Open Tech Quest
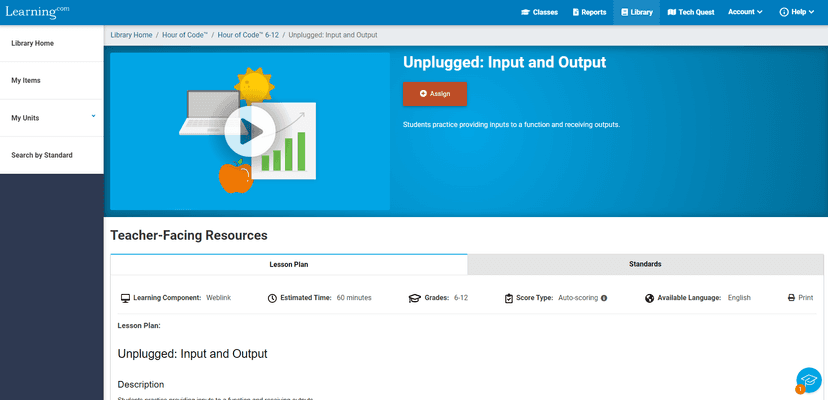 point(691,12)
